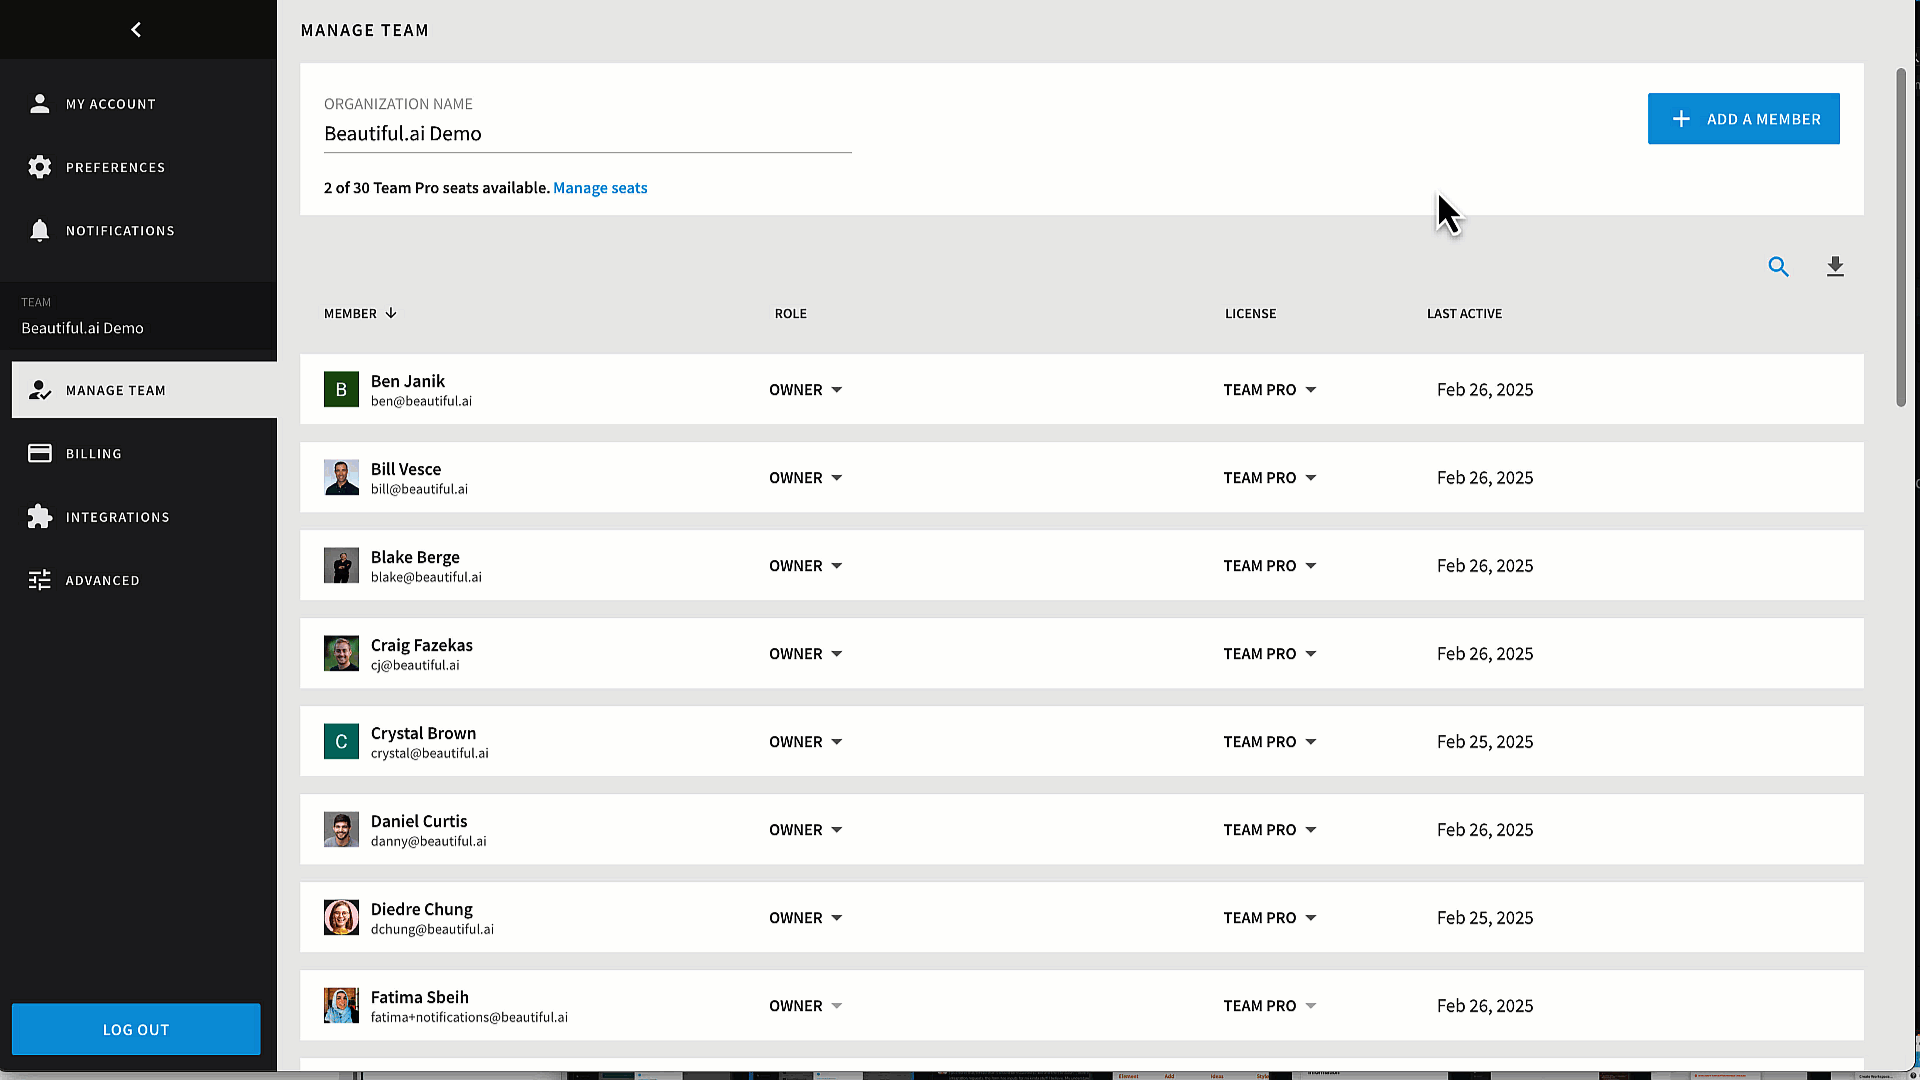Open Diedre Chung's role dropdown

pos(806,918)
